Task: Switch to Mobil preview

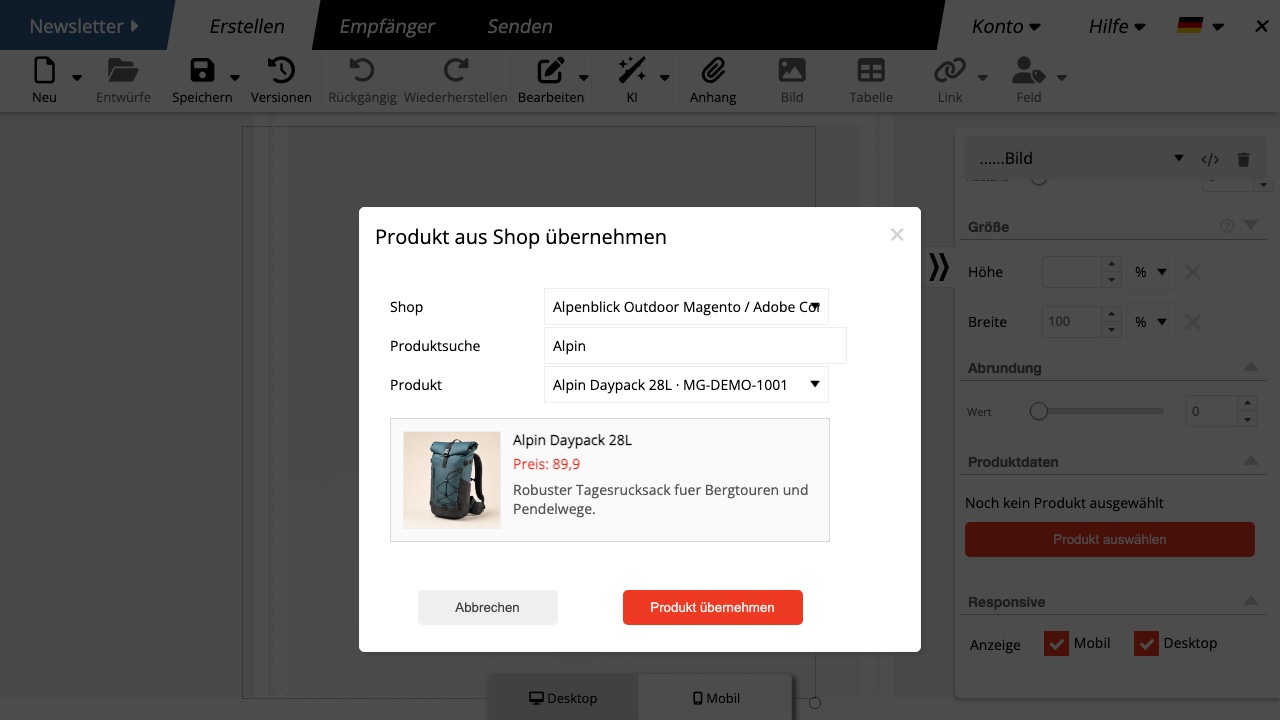Action: coord(716,698)
